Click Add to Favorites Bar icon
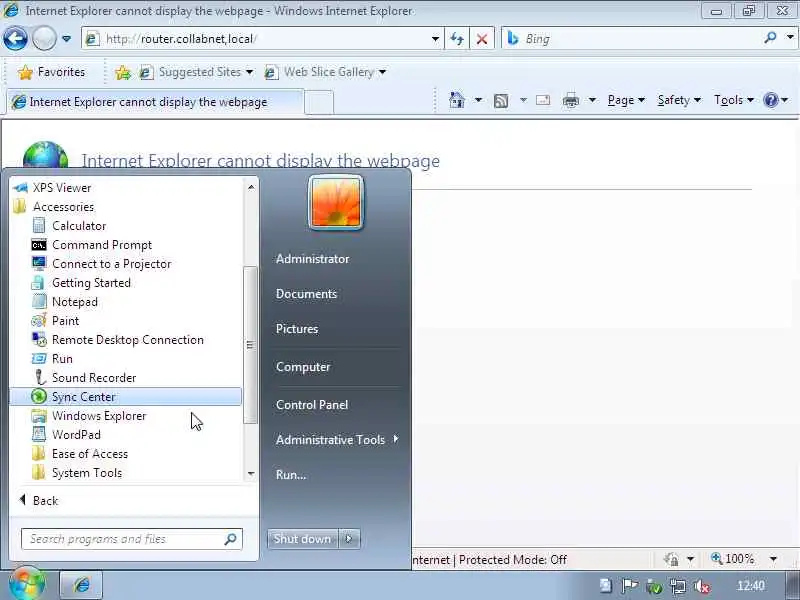 click(x=122, y=72)
